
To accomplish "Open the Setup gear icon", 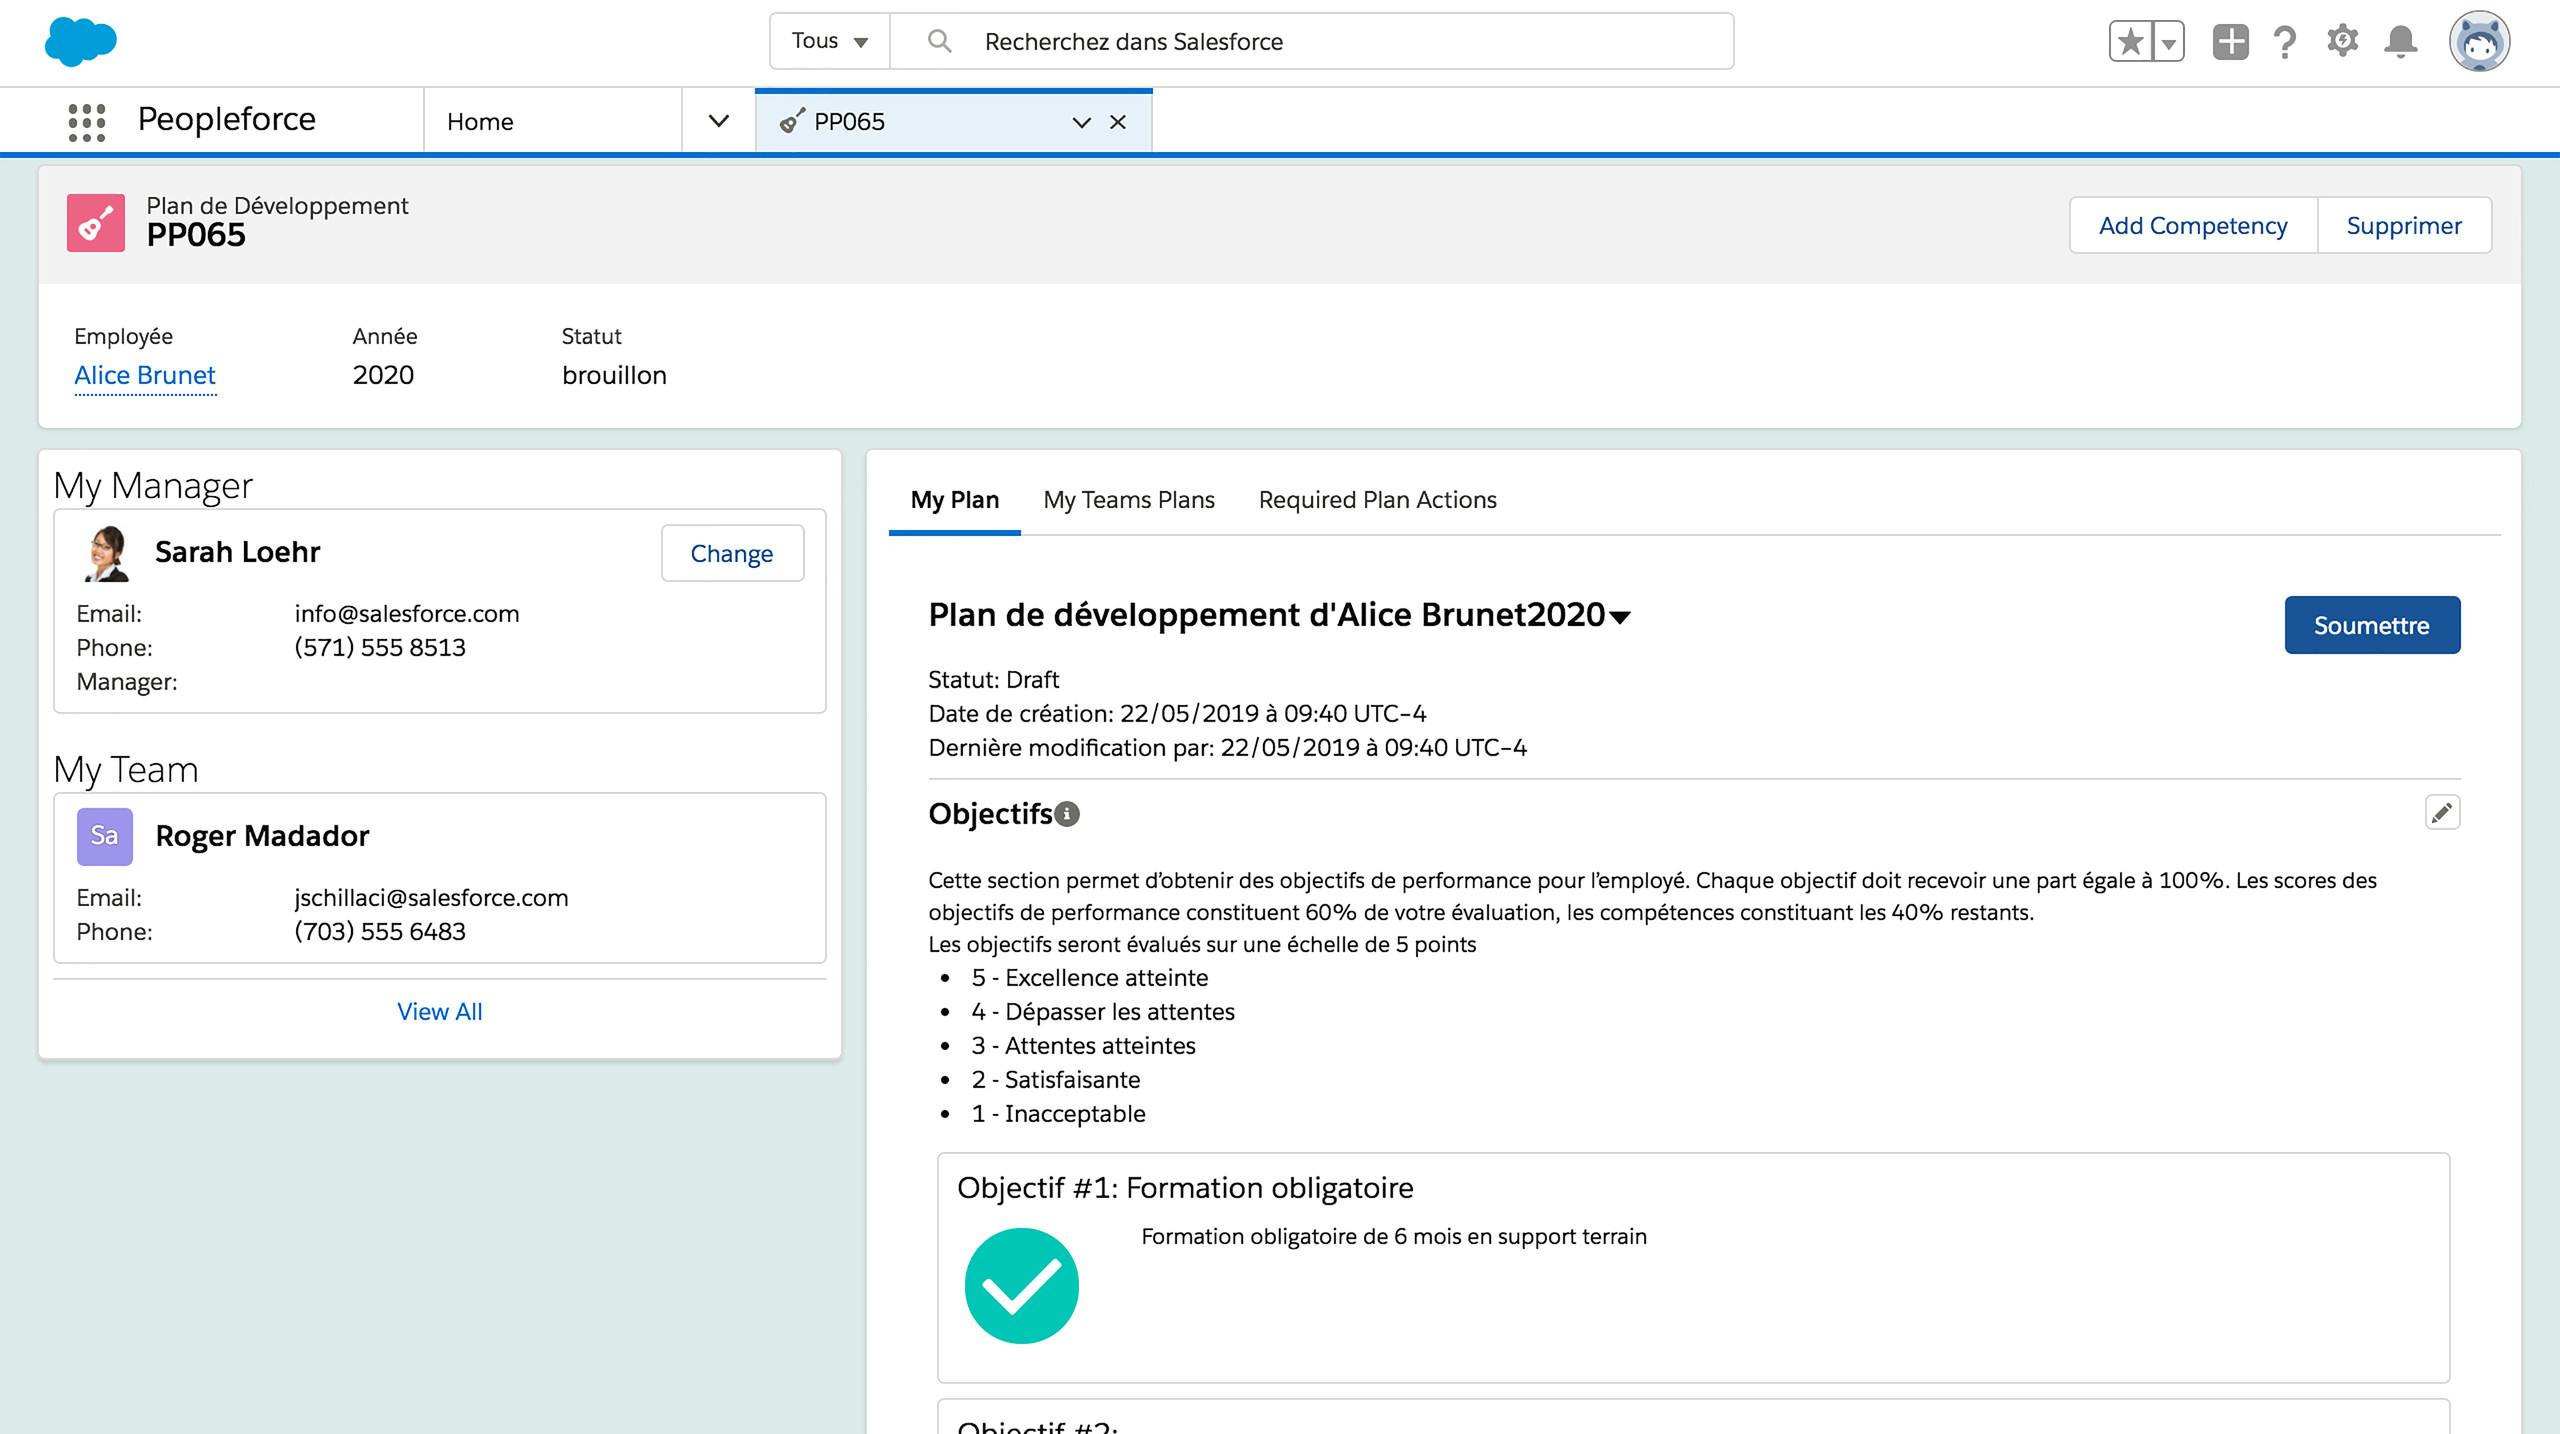I will coord(2343,41).
